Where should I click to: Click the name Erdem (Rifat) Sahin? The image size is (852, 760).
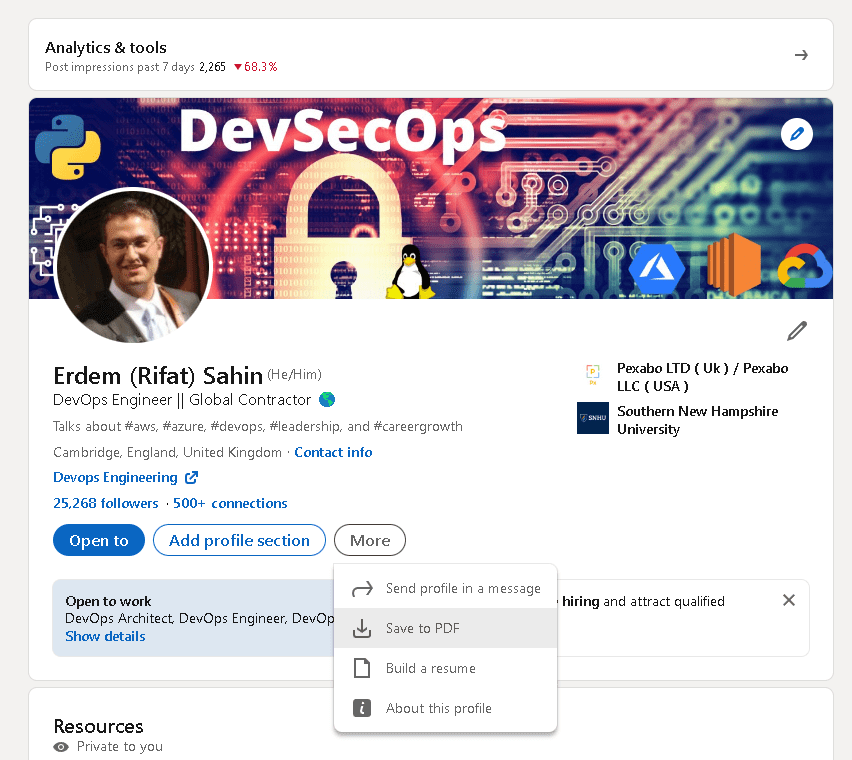pos(158,375)
